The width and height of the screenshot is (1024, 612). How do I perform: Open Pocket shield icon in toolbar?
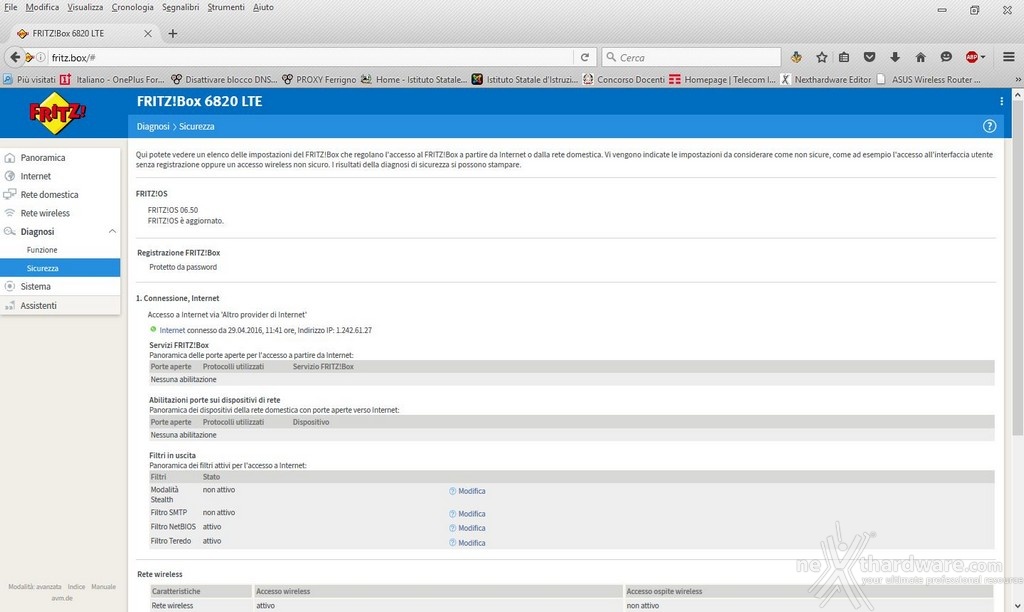869,57
